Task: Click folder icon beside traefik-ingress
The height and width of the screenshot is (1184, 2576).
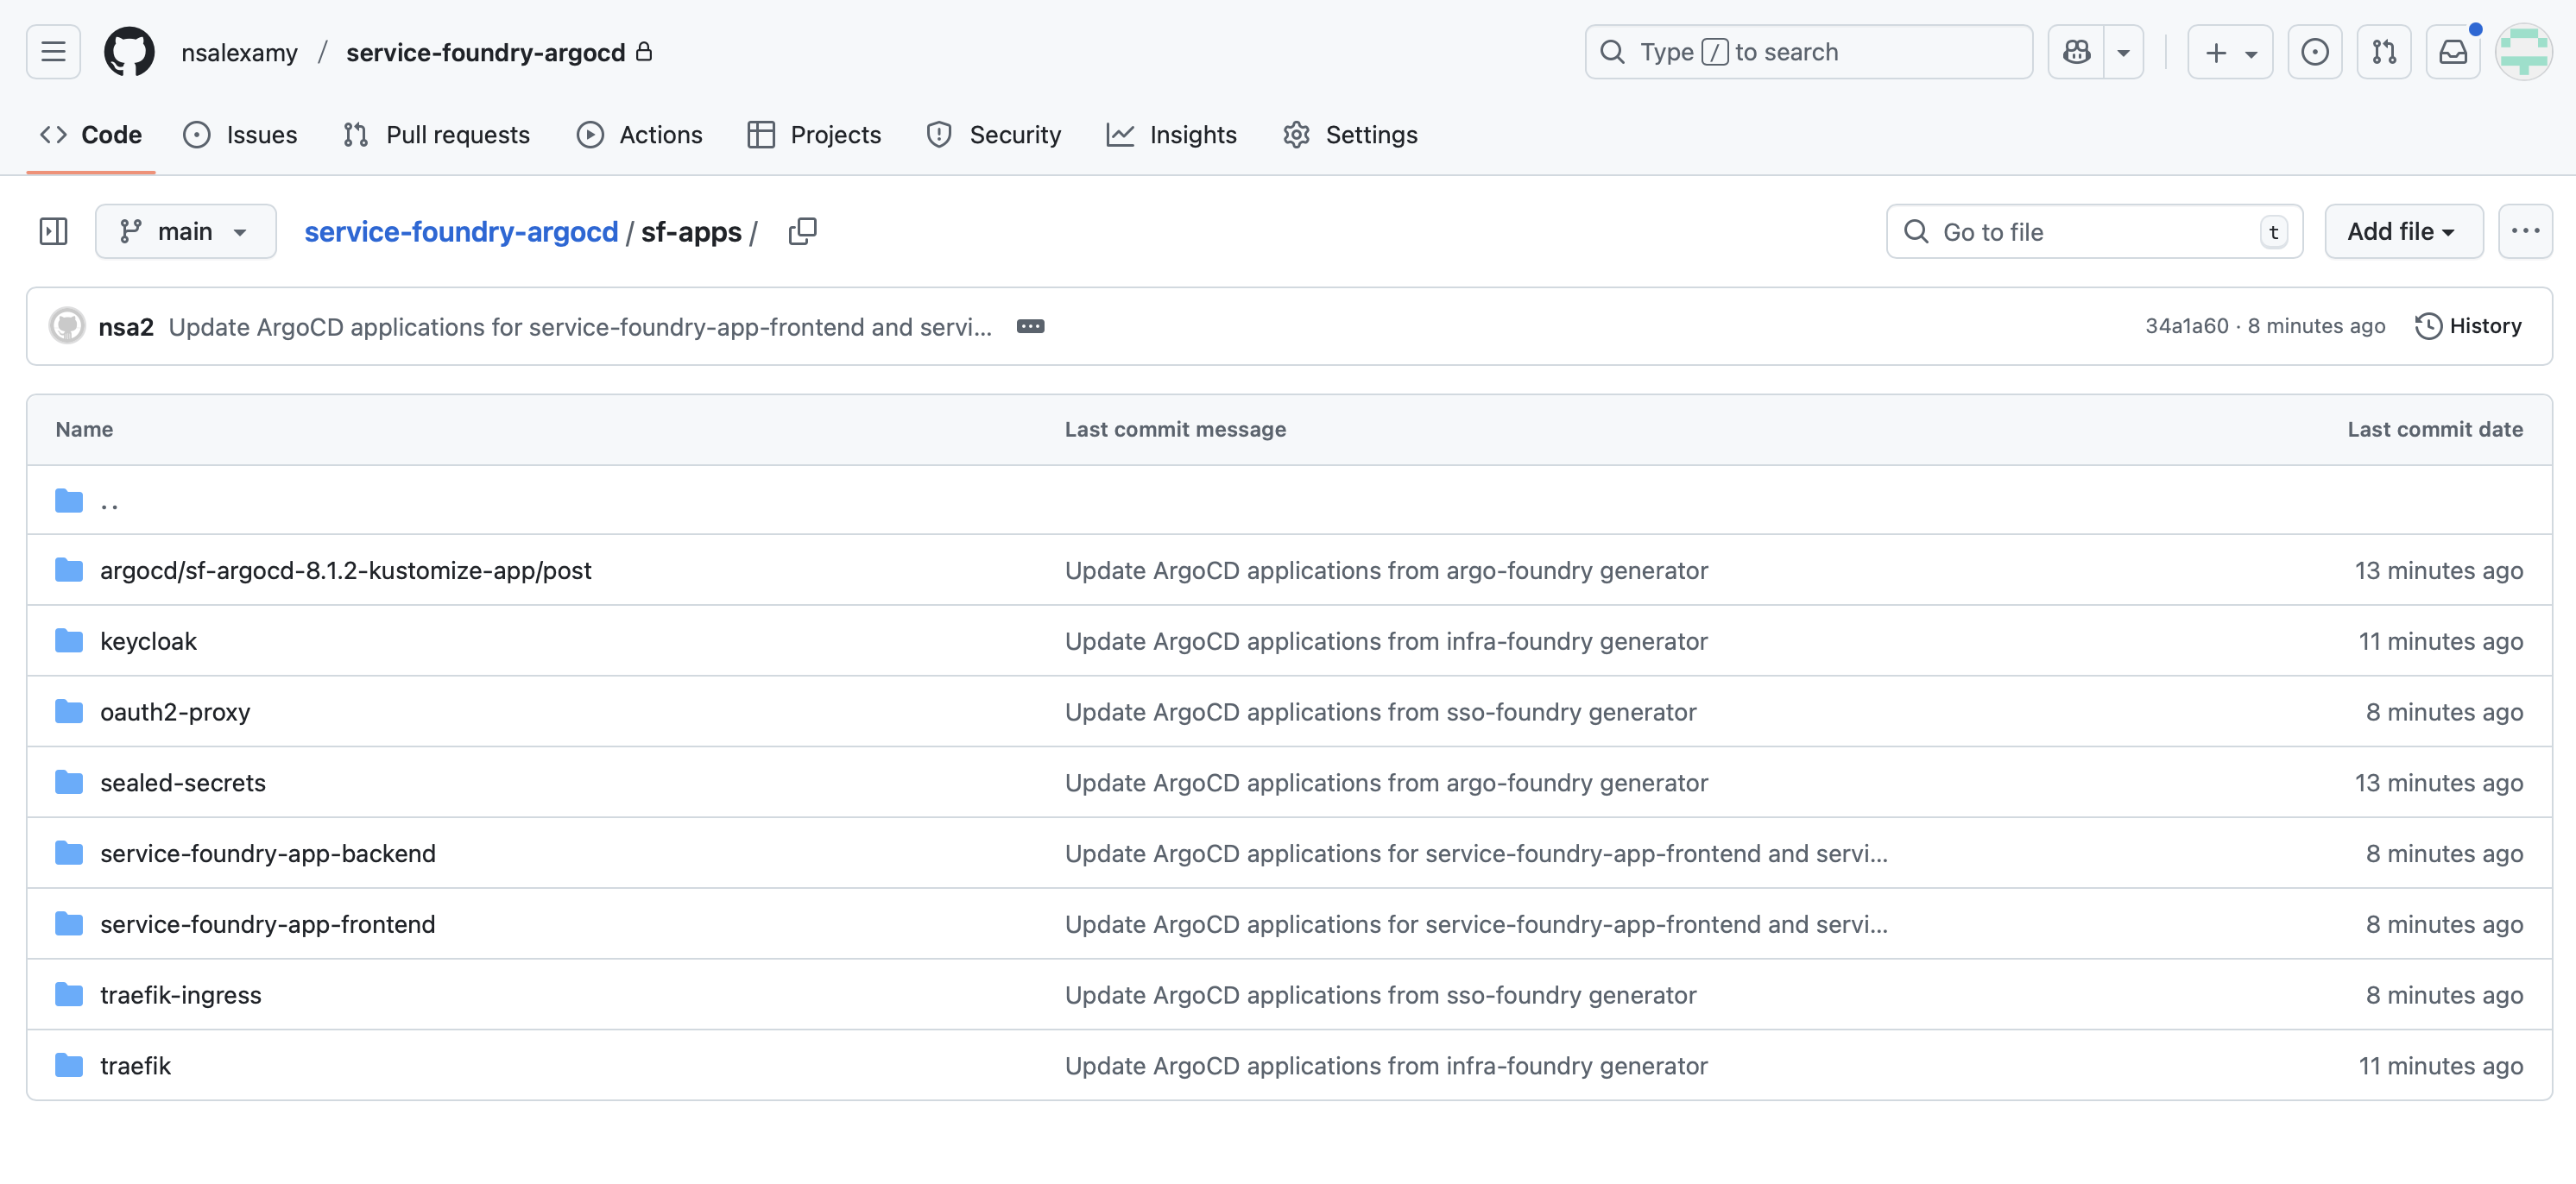Action: [x=69, y=995]
